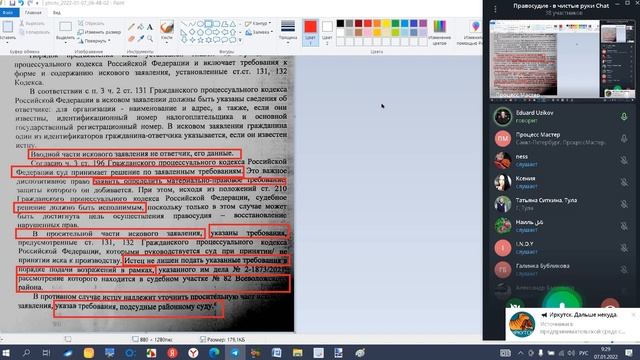Viewport: 640px width, 360px height.
Task: Click the Paste (Вставить) clipboard icon
Action: tap(7, 27)
